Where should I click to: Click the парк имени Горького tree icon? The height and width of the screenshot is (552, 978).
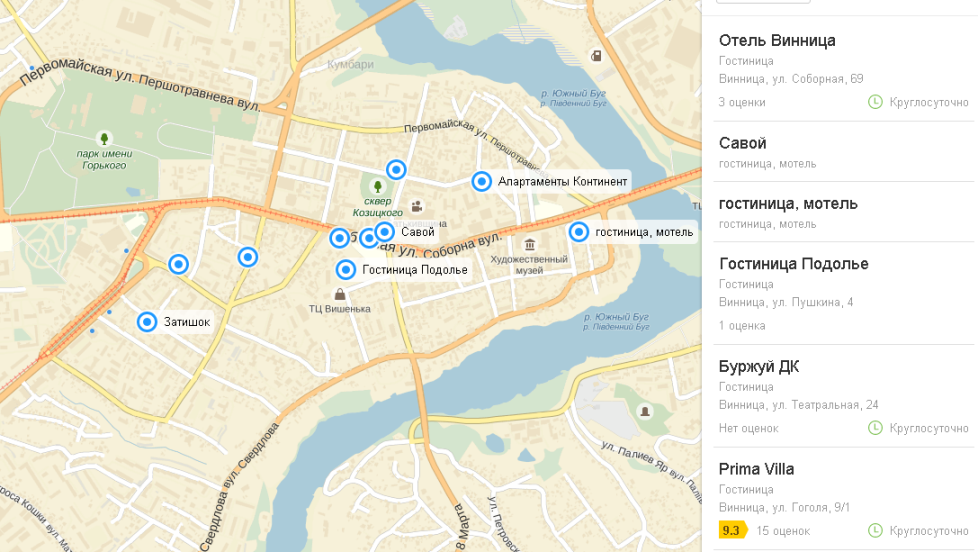pos(104,138)
